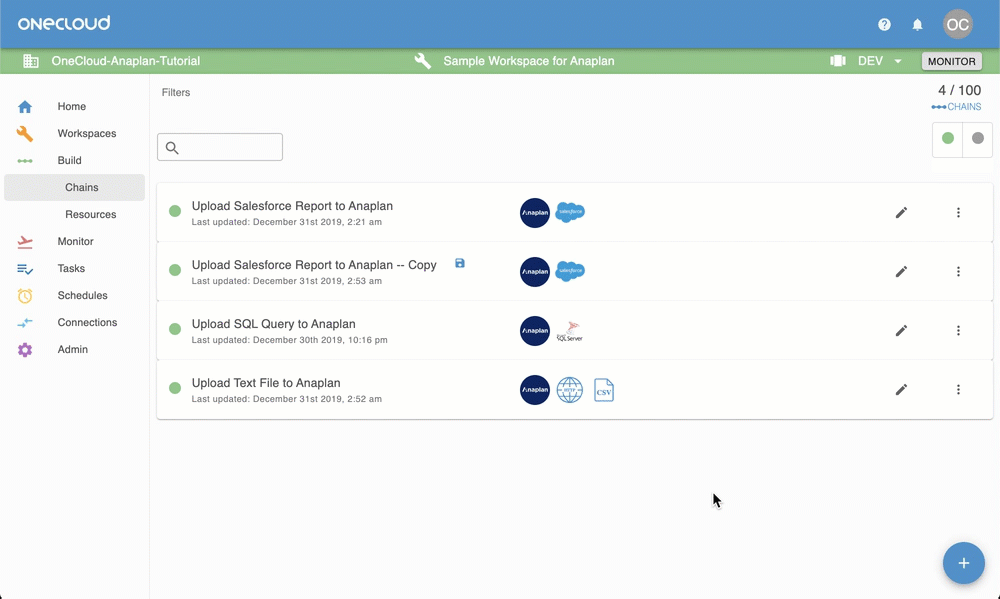This screenshot has width=1000, height=599.
Task: Expand the DEV environment dropdown arrow
Action: click(897, 61)
